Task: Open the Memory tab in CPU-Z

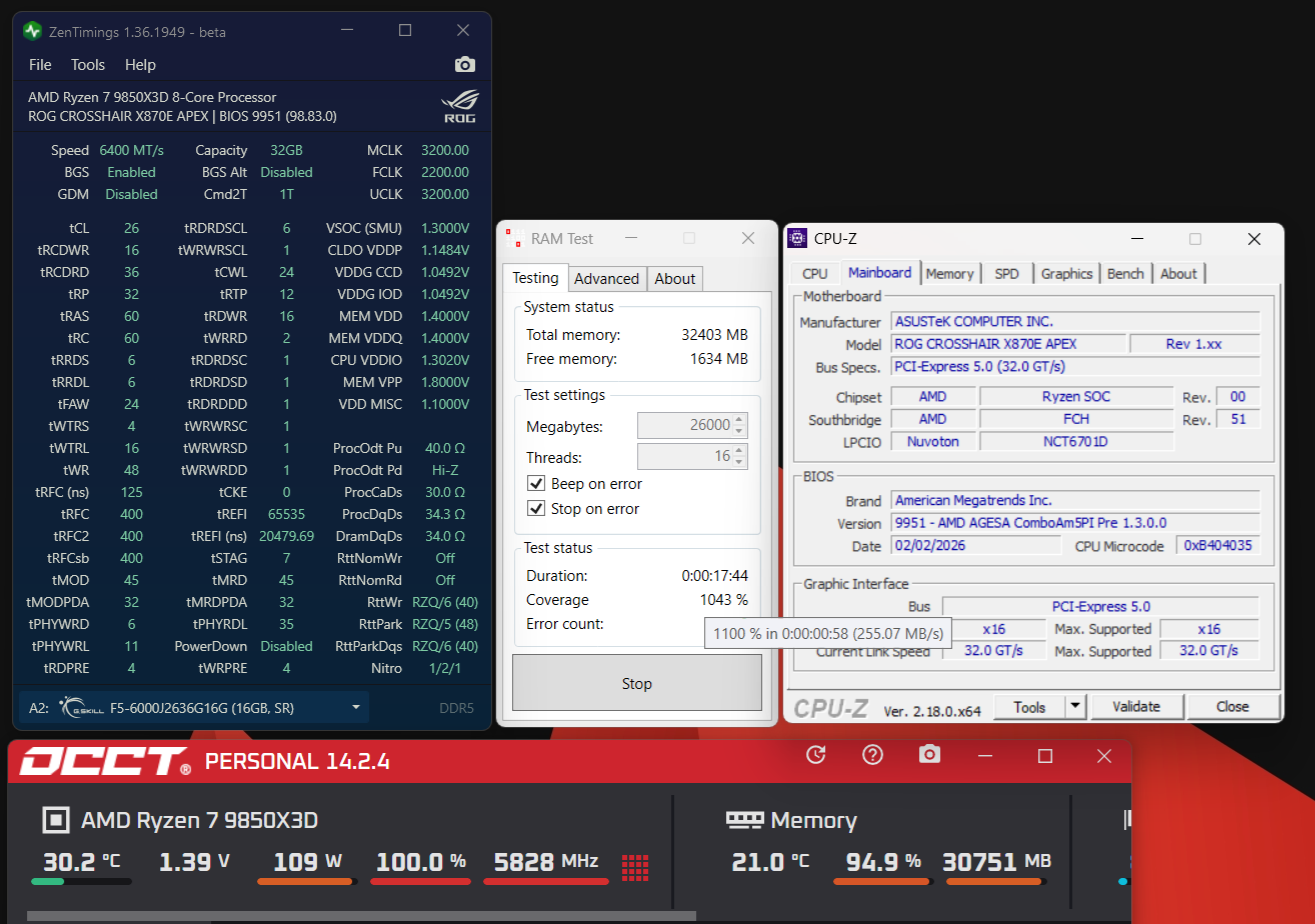Action: point(950,274)
